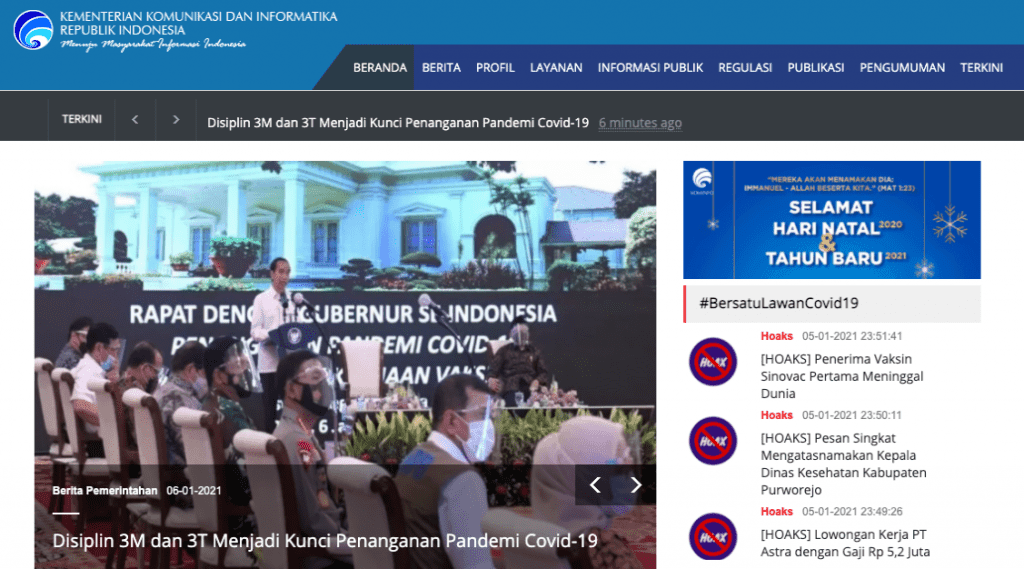This screenshot has width=1024, height=569.
Task: Click the Berita Pemerintahan category label
Action: [105, 491]
